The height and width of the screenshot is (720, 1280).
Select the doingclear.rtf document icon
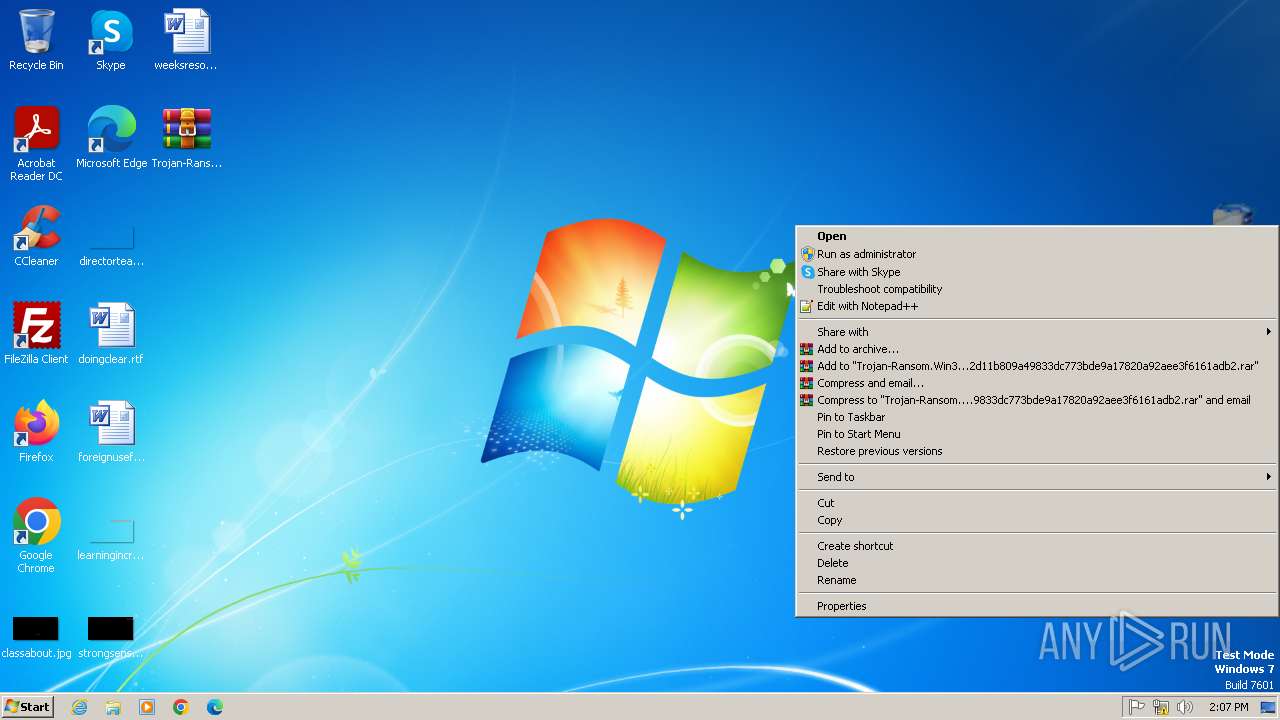click(111, 334)
